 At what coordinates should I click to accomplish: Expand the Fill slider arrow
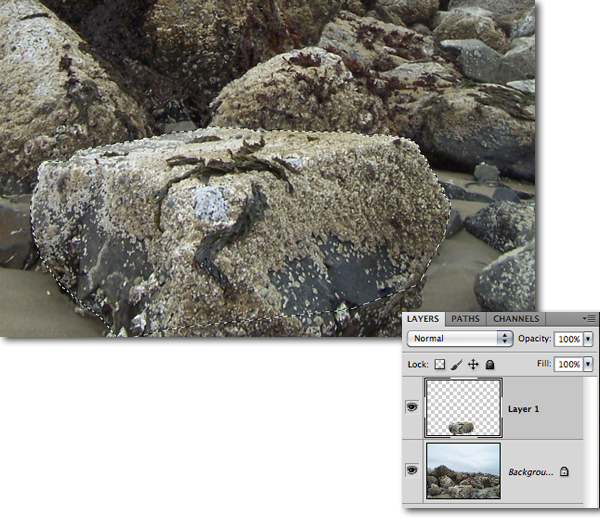click(588, 364)
